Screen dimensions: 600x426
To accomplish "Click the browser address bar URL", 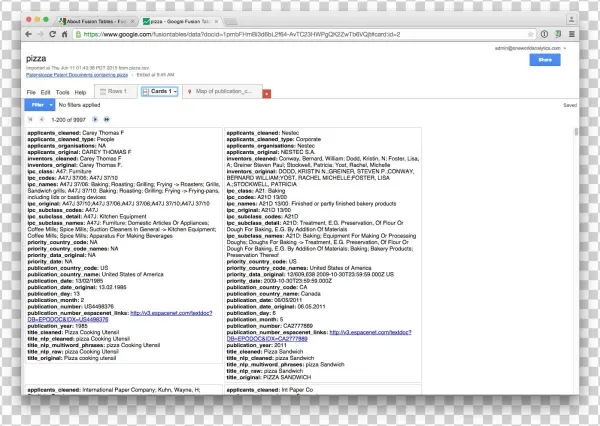I will click(x=242, y=34).
